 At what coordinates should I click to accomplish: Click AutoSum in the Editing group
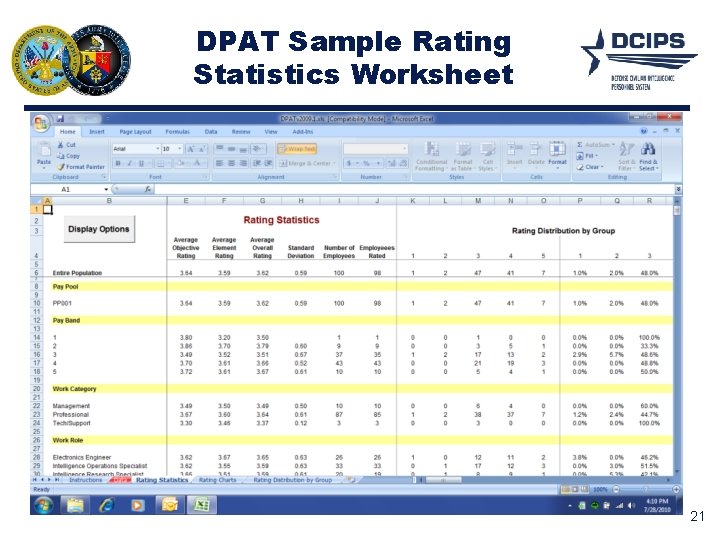596,145
